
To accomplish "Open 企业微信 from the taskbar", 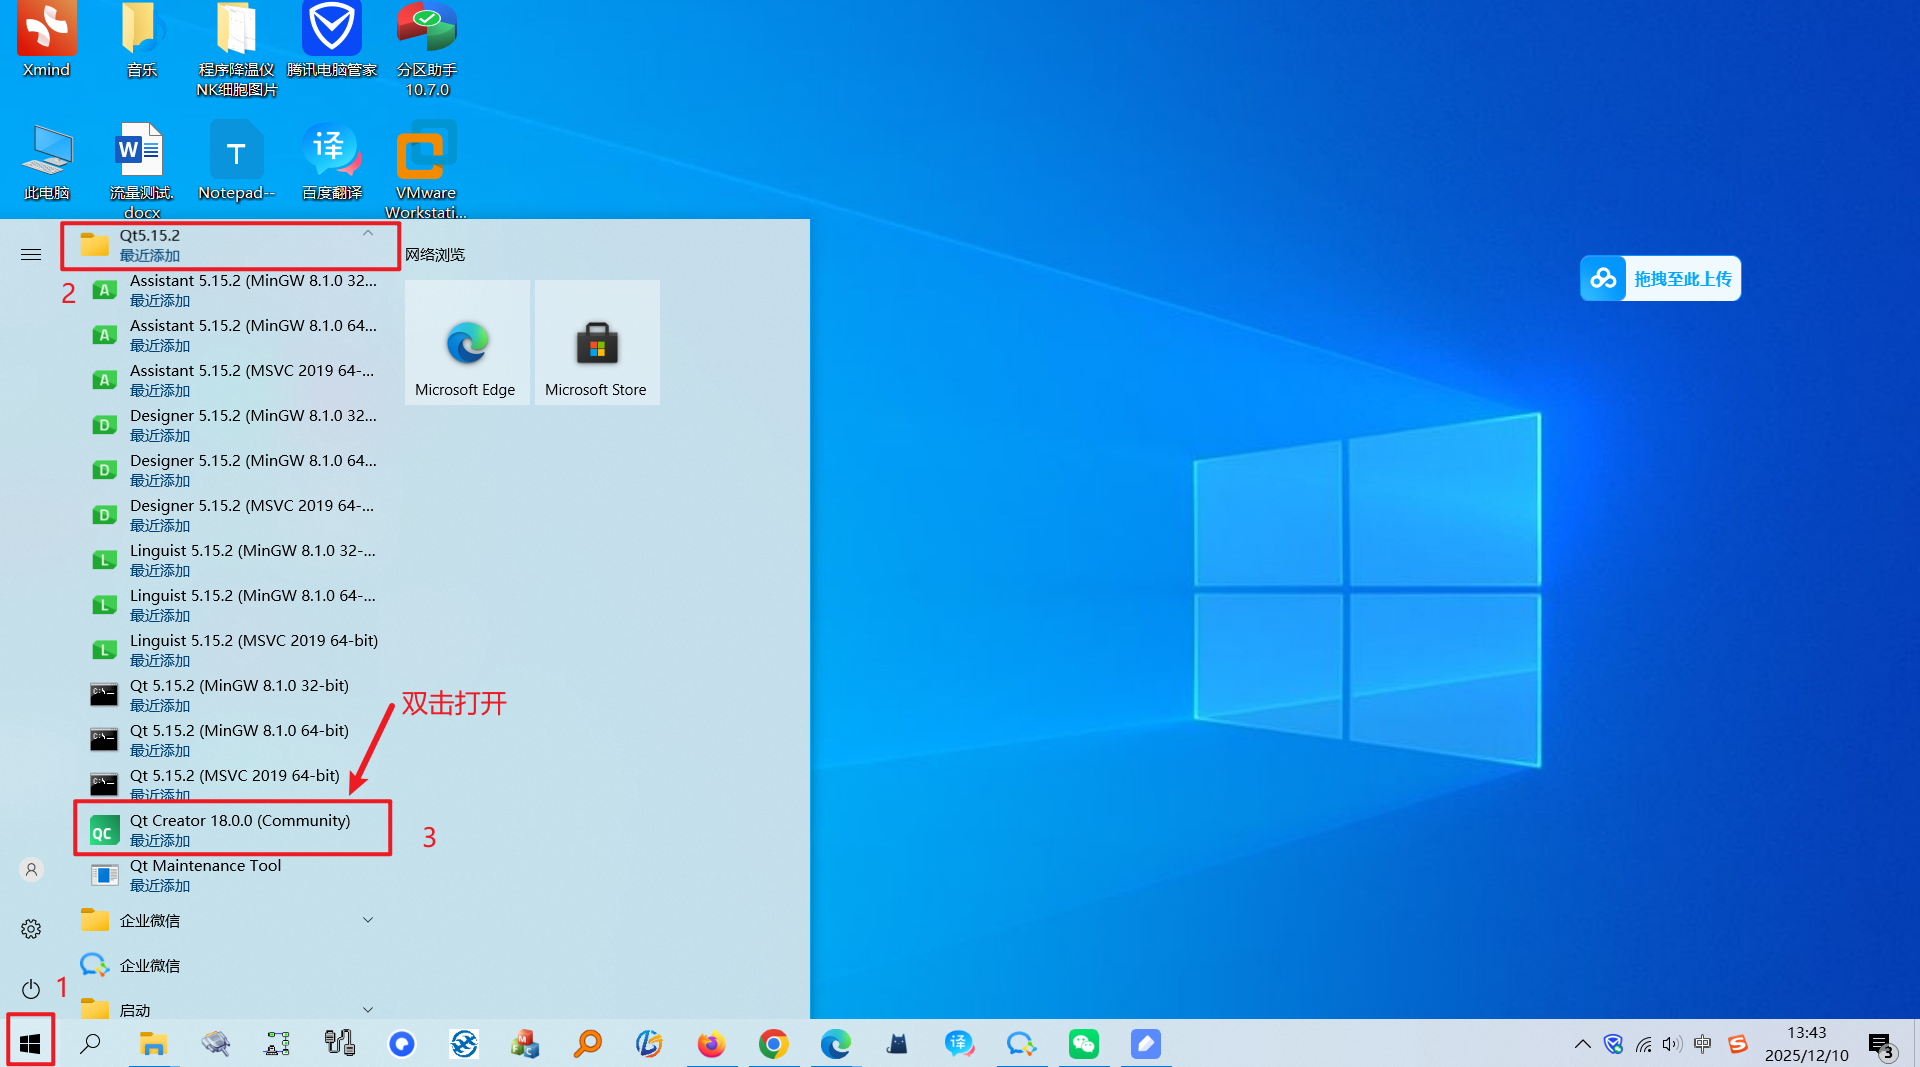I will 1021,1044.
